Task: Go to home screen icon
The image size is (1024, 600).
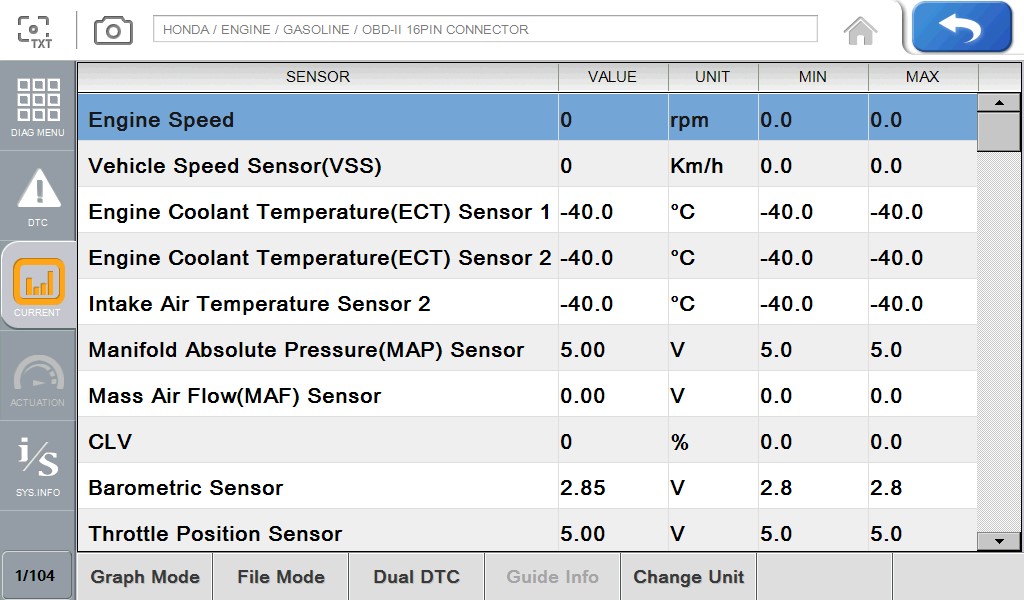Action: coord(860,31)
